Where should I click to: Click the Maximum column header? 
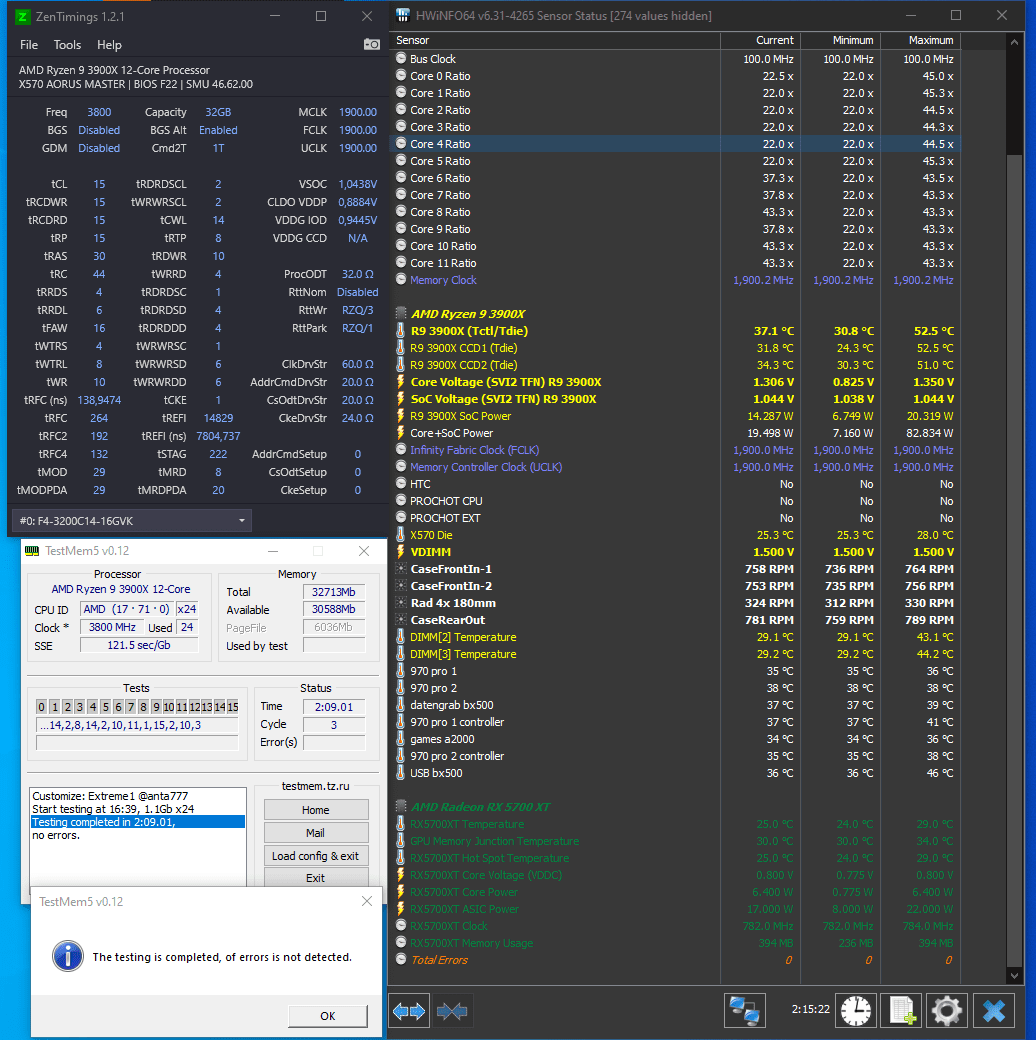920,40
